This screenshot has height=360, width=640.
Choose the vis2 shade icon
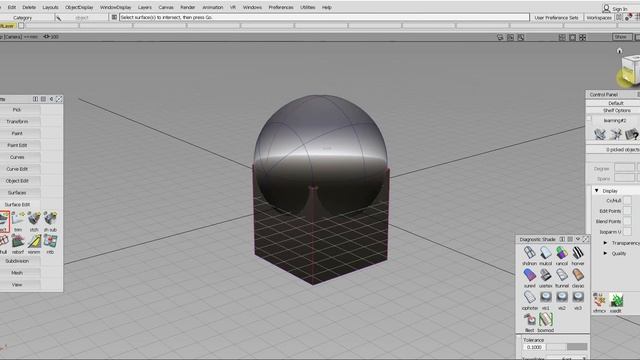pyautogui.click(x=562, y=297)
